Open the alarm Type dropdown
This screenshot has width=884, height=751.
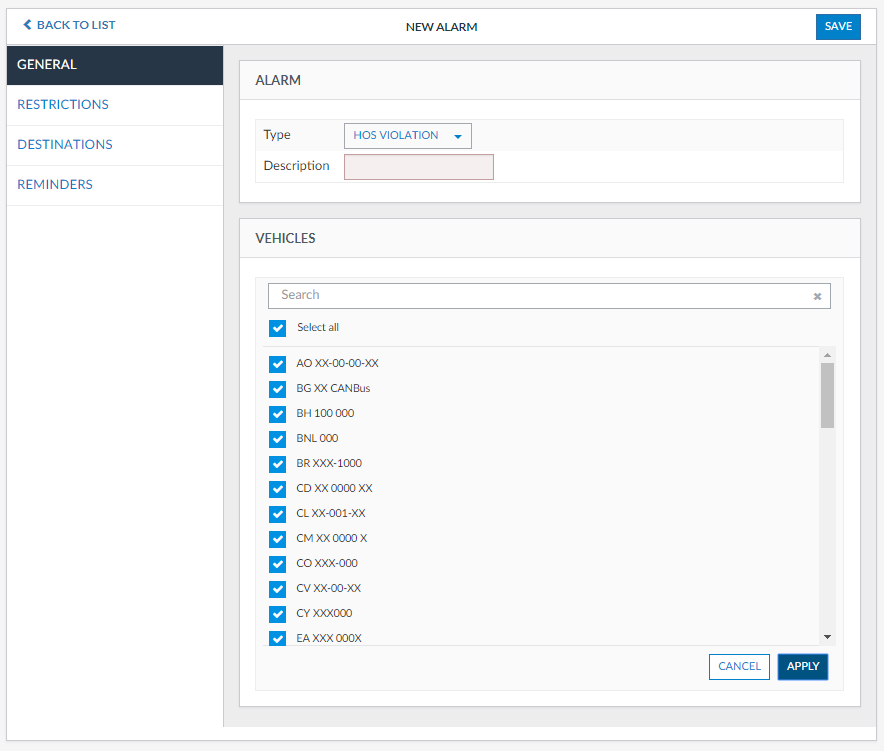point(407,136)
